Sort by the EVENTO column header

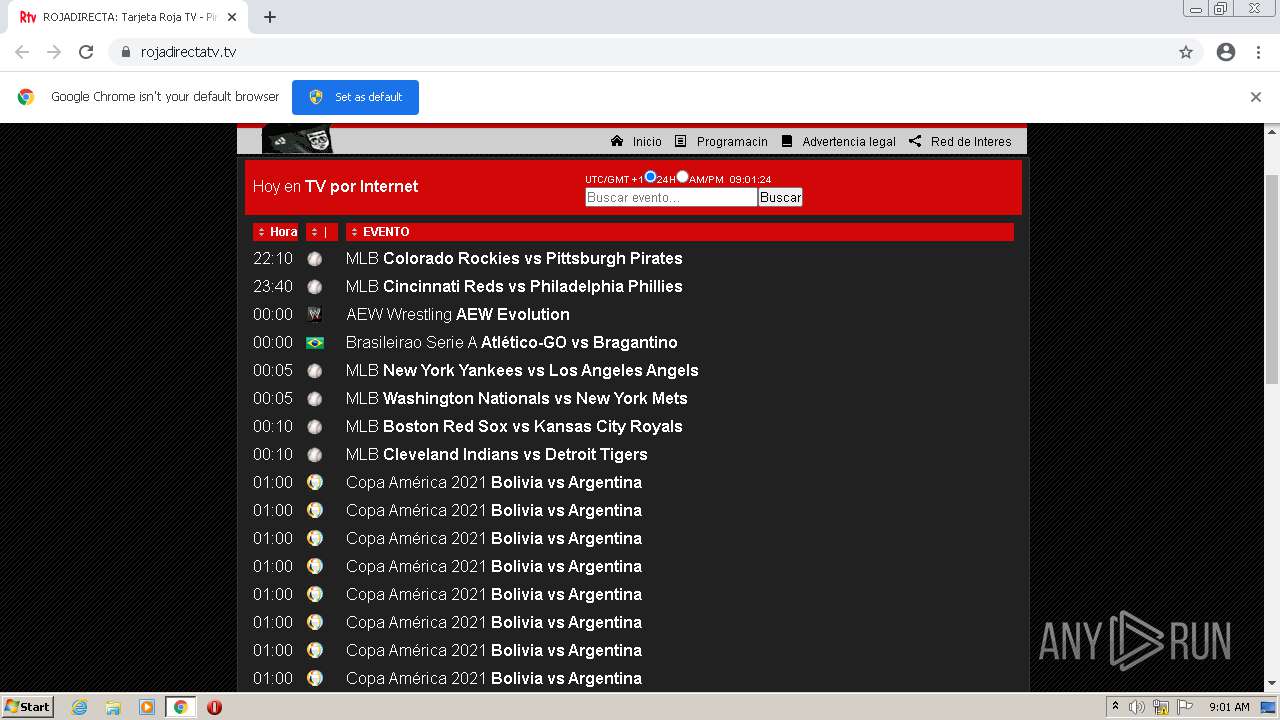[x=680, y=232]
